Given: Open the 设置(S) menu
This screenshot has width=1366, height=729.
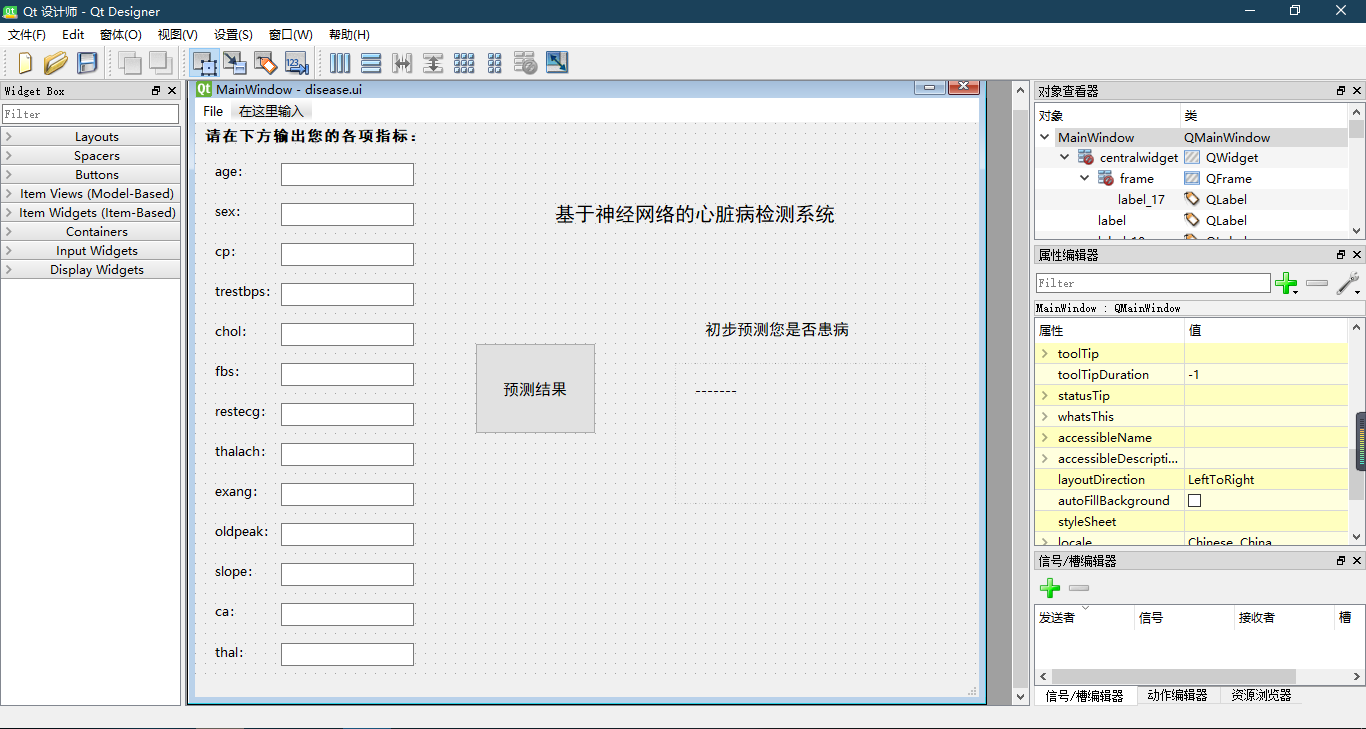Looking at the screenshot, I should pyautogui.click(x=233, y=35).
